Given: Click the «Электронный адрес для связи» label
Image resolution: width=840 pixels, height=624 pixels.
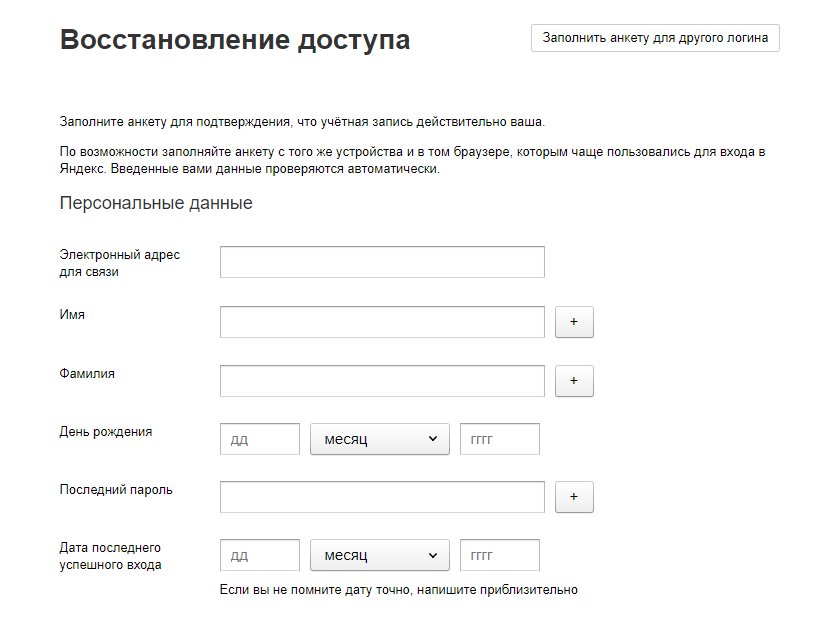Looking at the screenshot, I should [119, 263].
